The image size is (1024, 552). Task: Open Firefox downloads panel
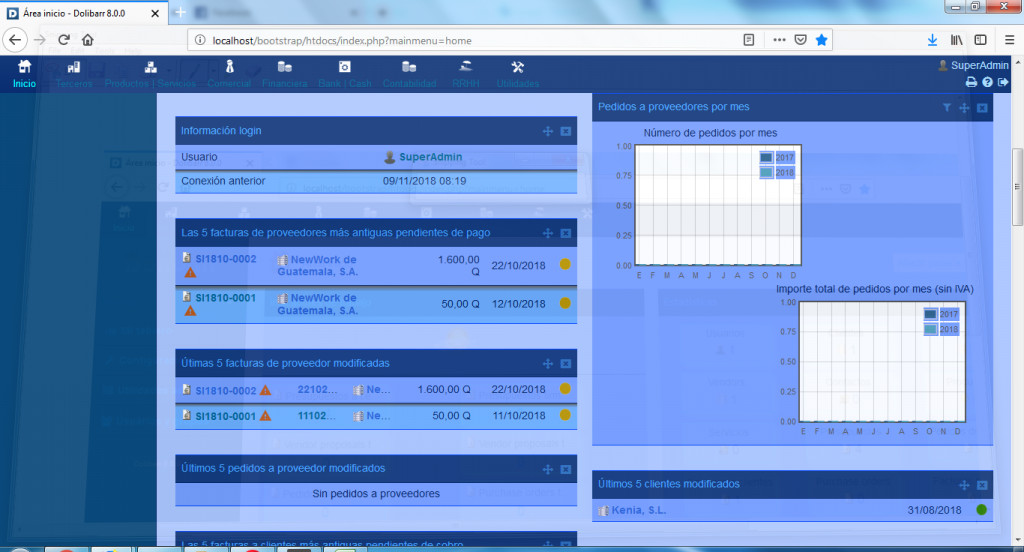tap(933, 40)
